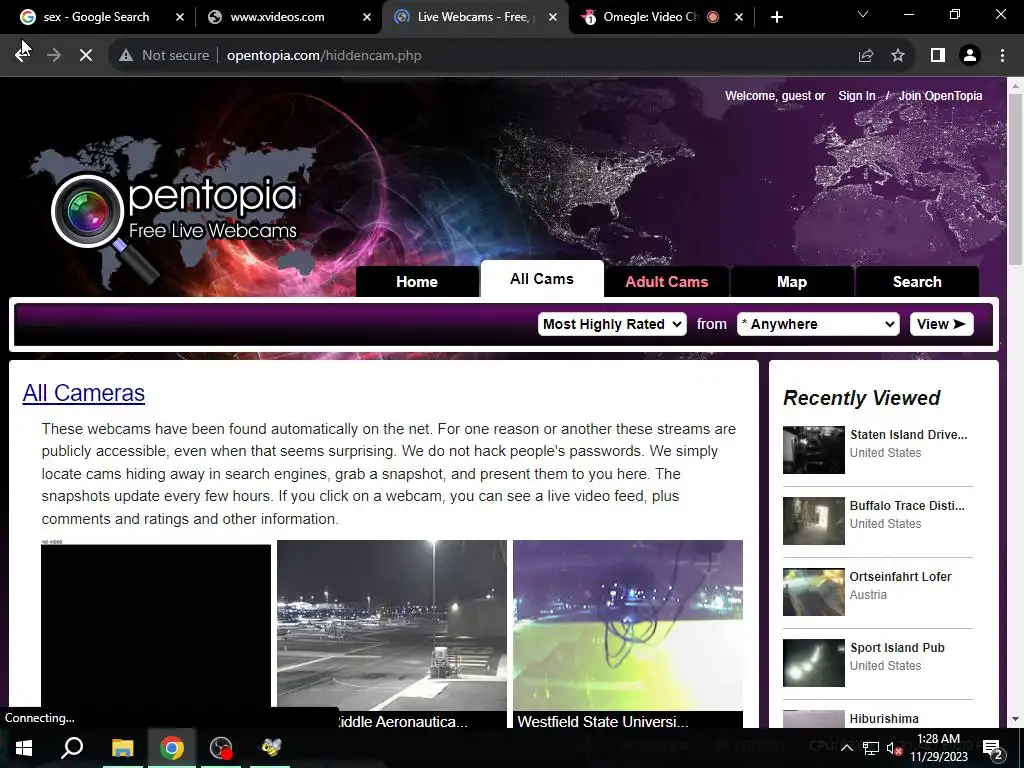Click the Hiburishima title
1024x768 pixels.
(x=884, y=719)
